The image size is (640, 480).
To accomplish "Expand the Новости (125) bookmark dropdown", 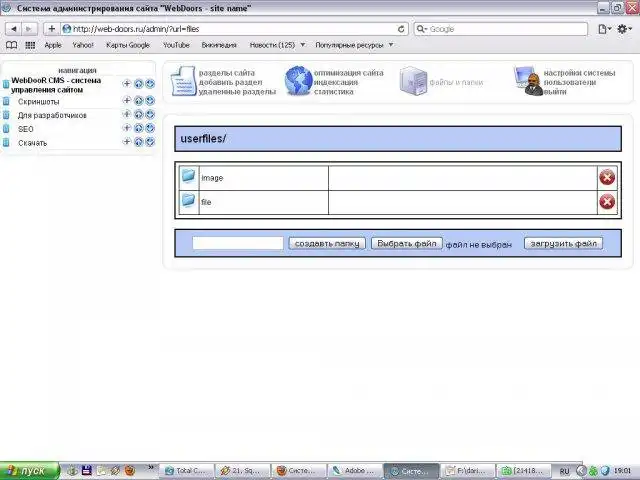I will coord(303,44).
